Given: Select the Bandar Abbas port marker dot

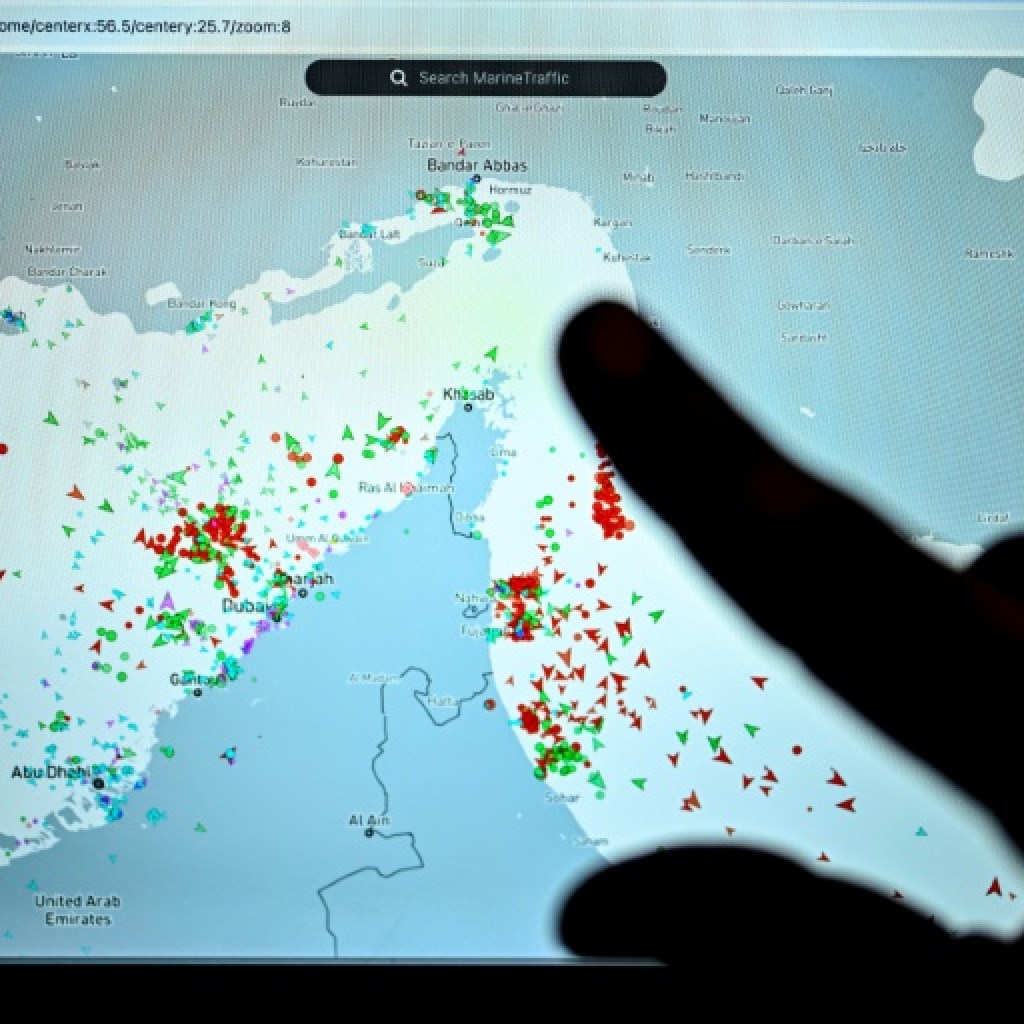Looking at the screenshot, I should tap(477, 180).
